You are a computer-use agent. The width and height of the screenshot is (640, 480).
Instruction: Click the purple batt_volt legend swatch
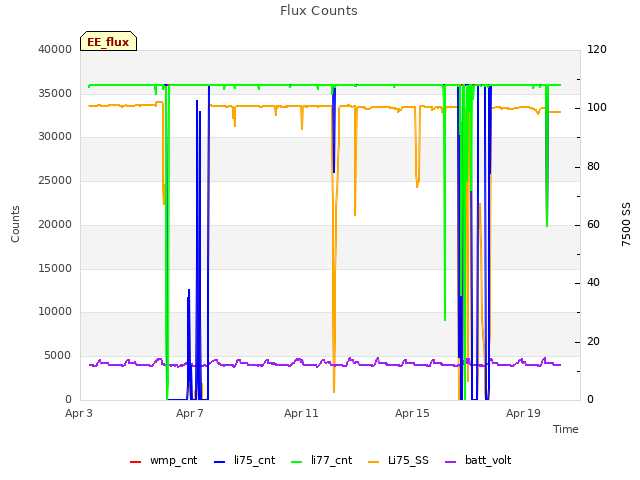point(450,462)
